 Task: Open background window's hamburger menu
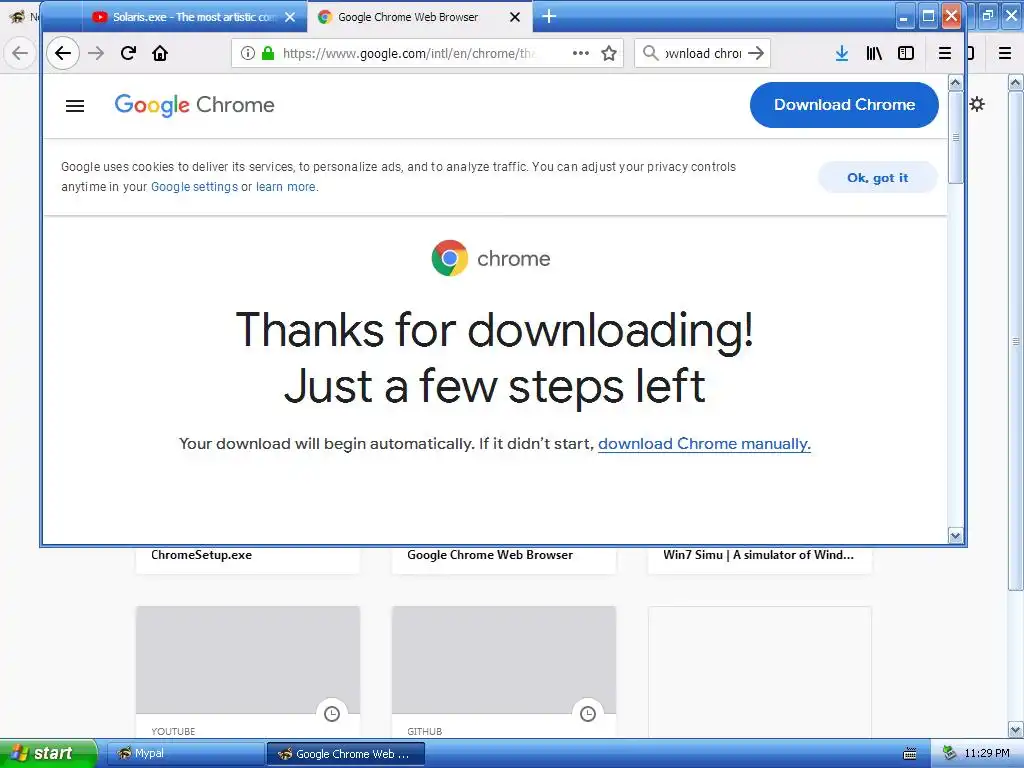point(1005,53)
